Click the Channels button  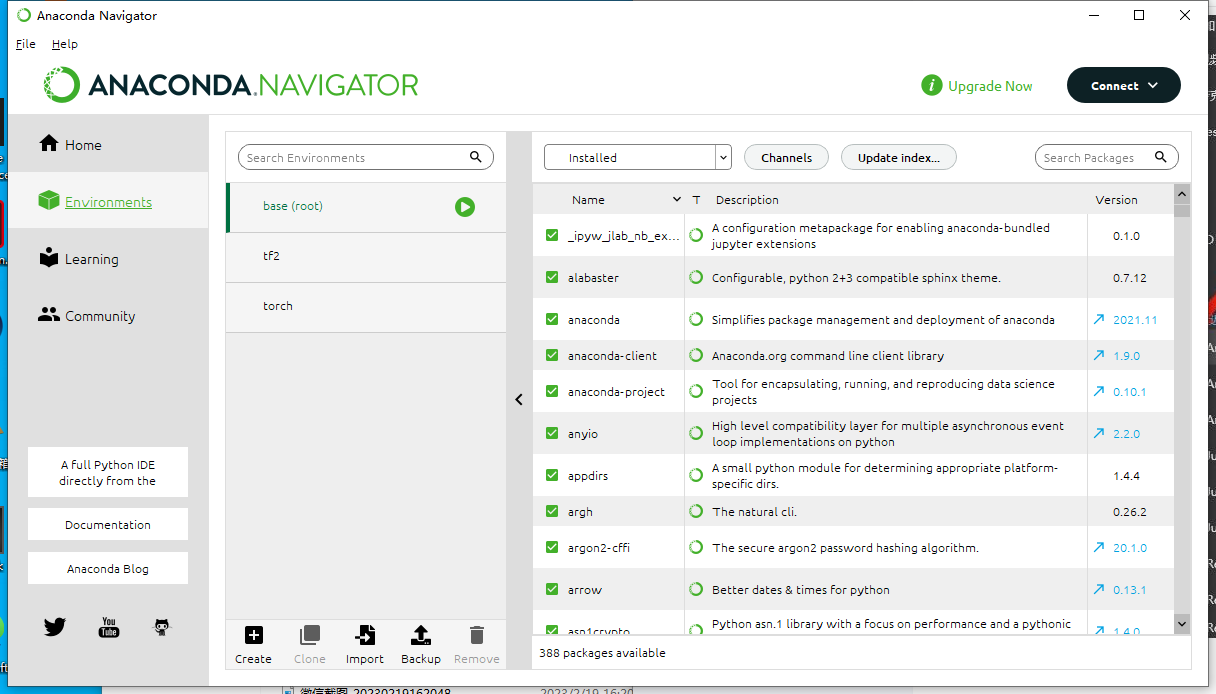pos(786,157)
